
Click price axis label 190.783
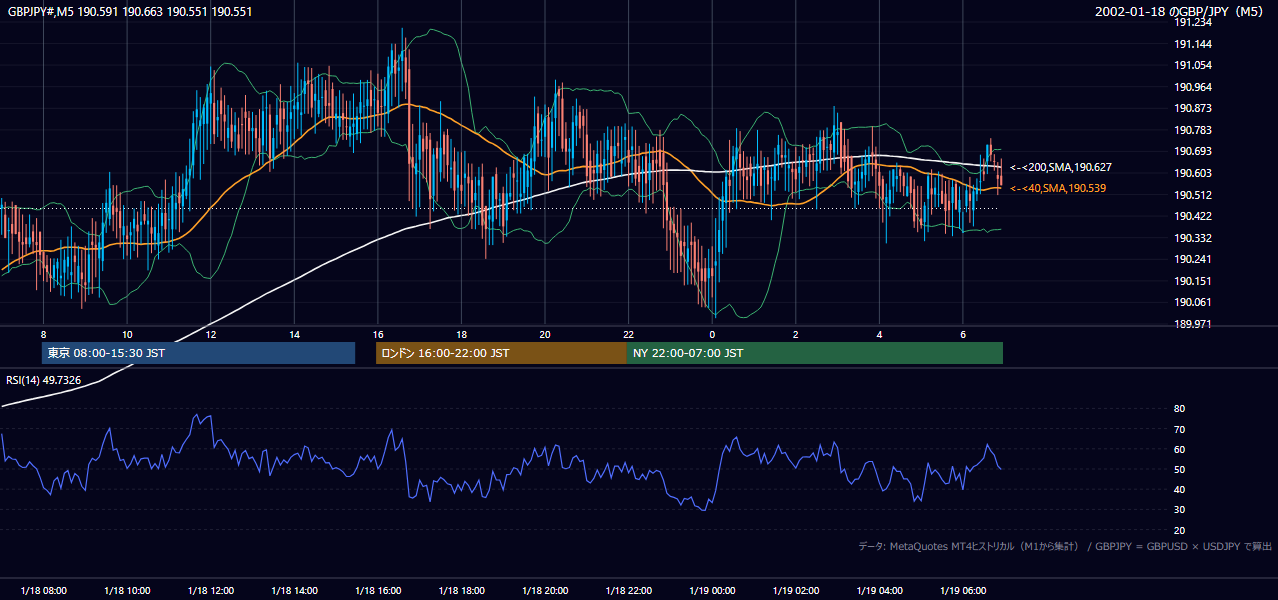pos(1193,130)
